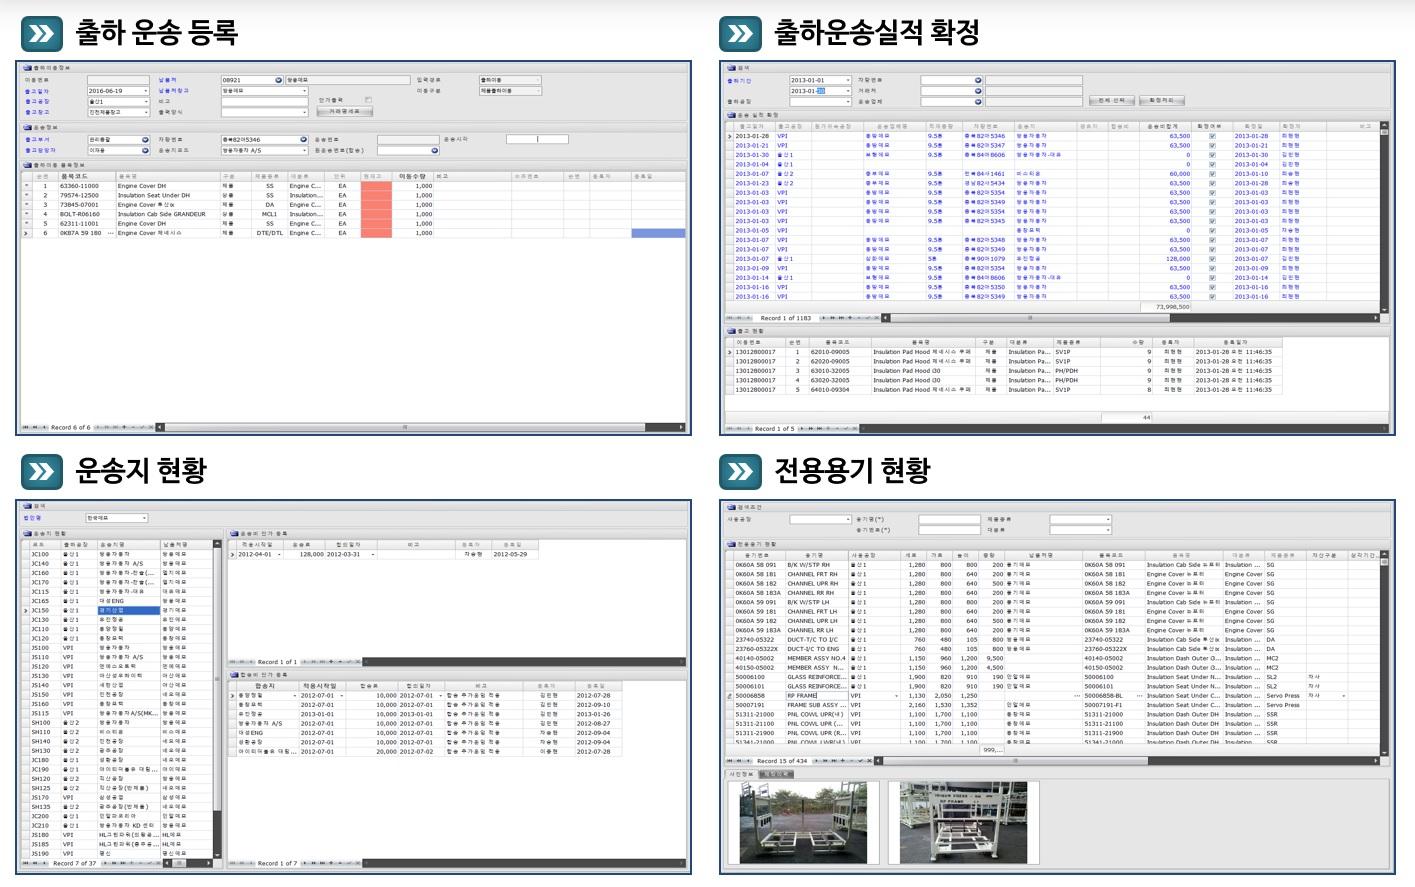Click the 128,000 freight total cell in the 운송 실적 grid
The width and height of the screenshot is (1415, 887).
(x=1166, y=259)
